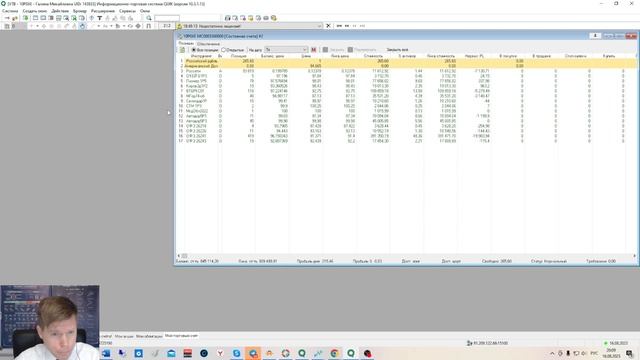
Task: Show hidden tray icons chevron
Action: (552, 353)
